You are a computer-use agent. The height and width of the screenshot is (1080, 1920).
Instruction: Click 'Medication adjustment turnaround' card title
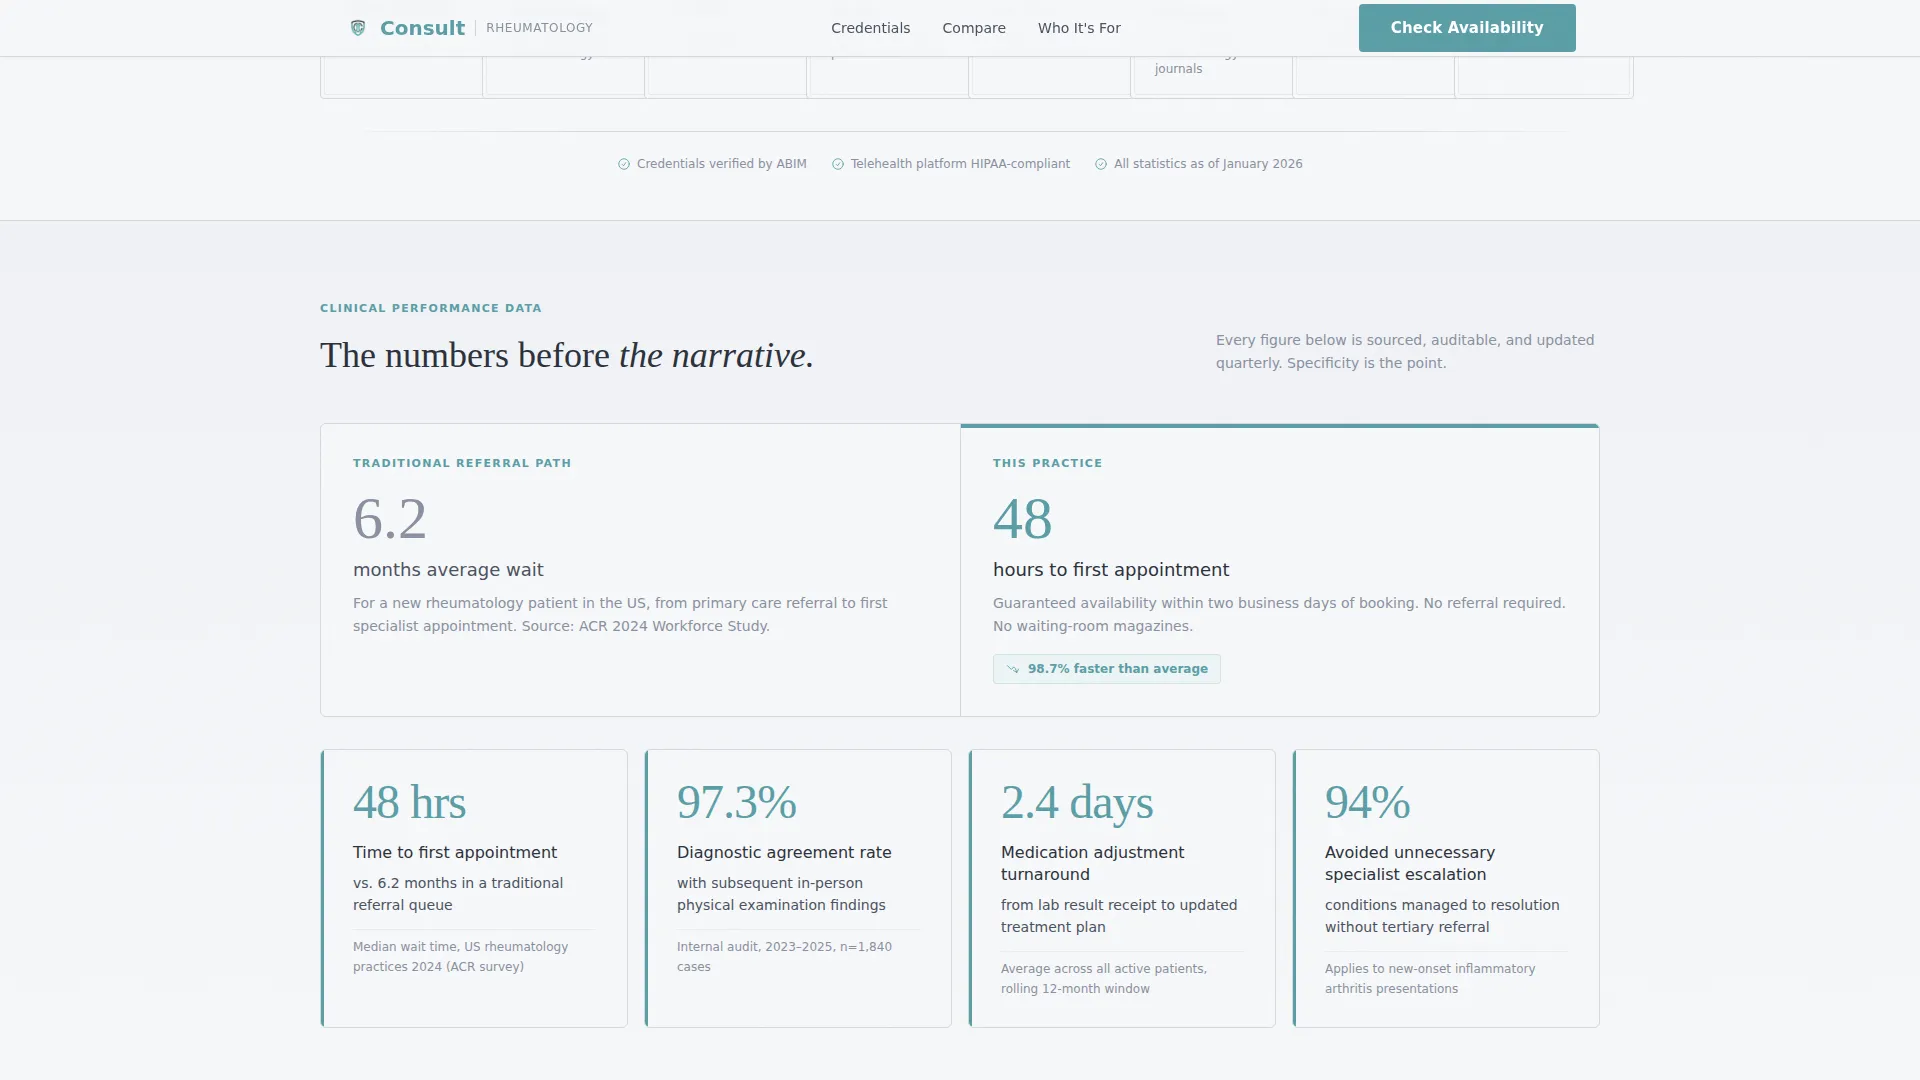[1092, 863]
